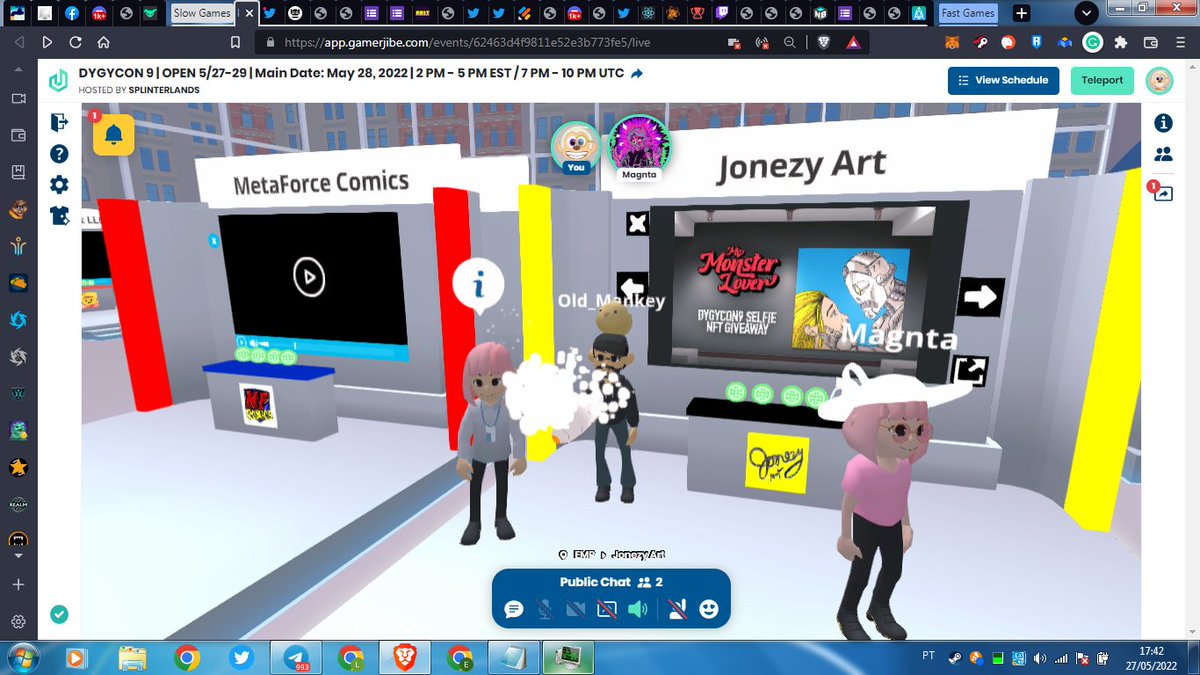
Task: Open a new browser tab
Action: pos(1021,13)
